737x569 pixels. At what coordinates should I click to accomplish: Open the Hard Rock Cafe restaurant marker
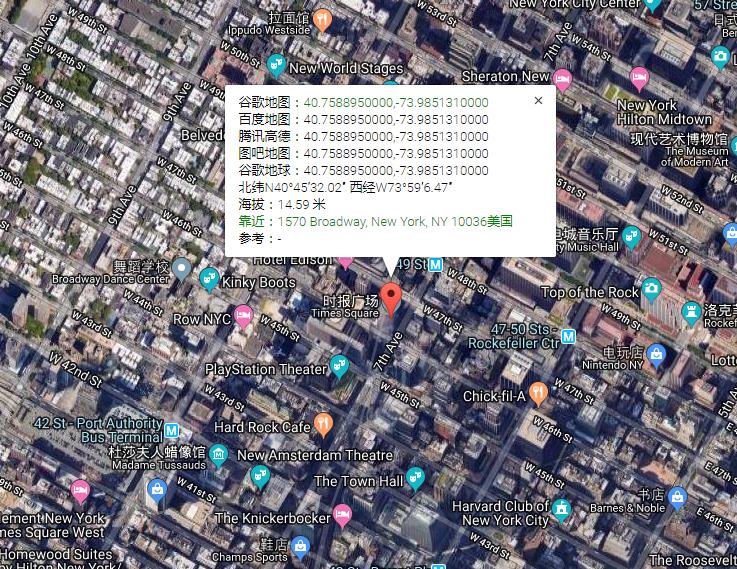(x=323, y=424)
